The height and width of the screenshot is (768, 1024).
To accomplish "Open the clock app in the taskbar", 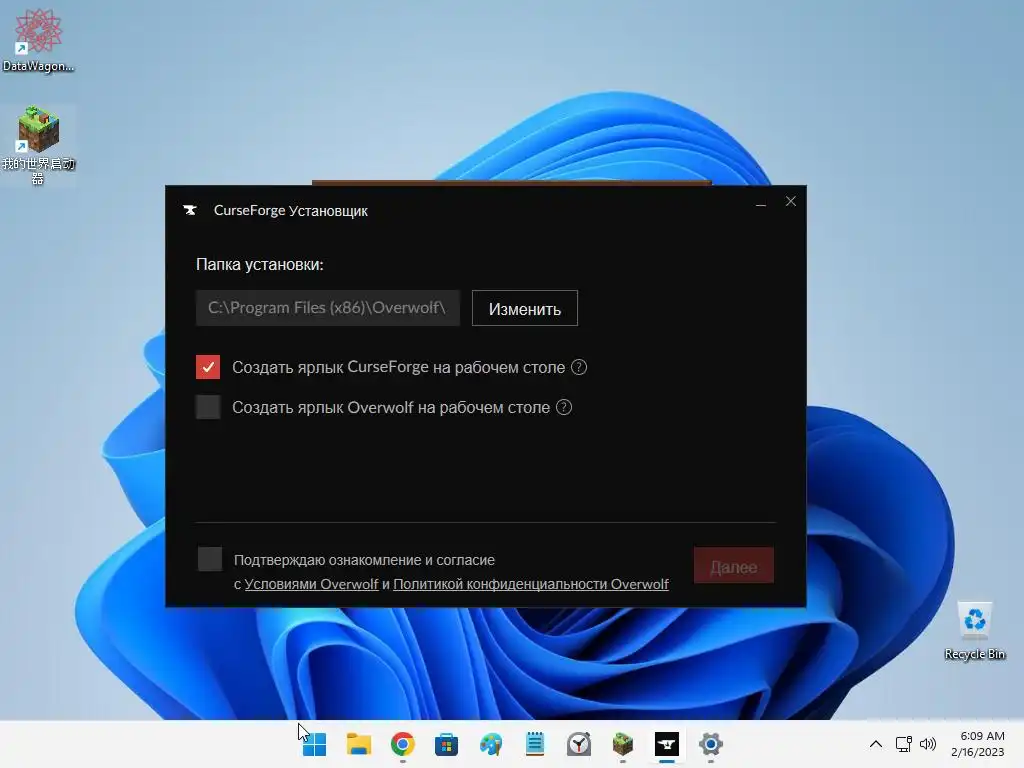I will click(x=579, y=744).
